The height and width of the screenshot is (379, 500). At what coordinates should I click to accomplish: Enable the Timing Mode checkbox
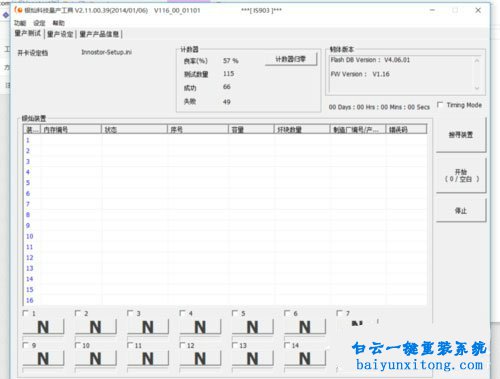tap(440, 105)
